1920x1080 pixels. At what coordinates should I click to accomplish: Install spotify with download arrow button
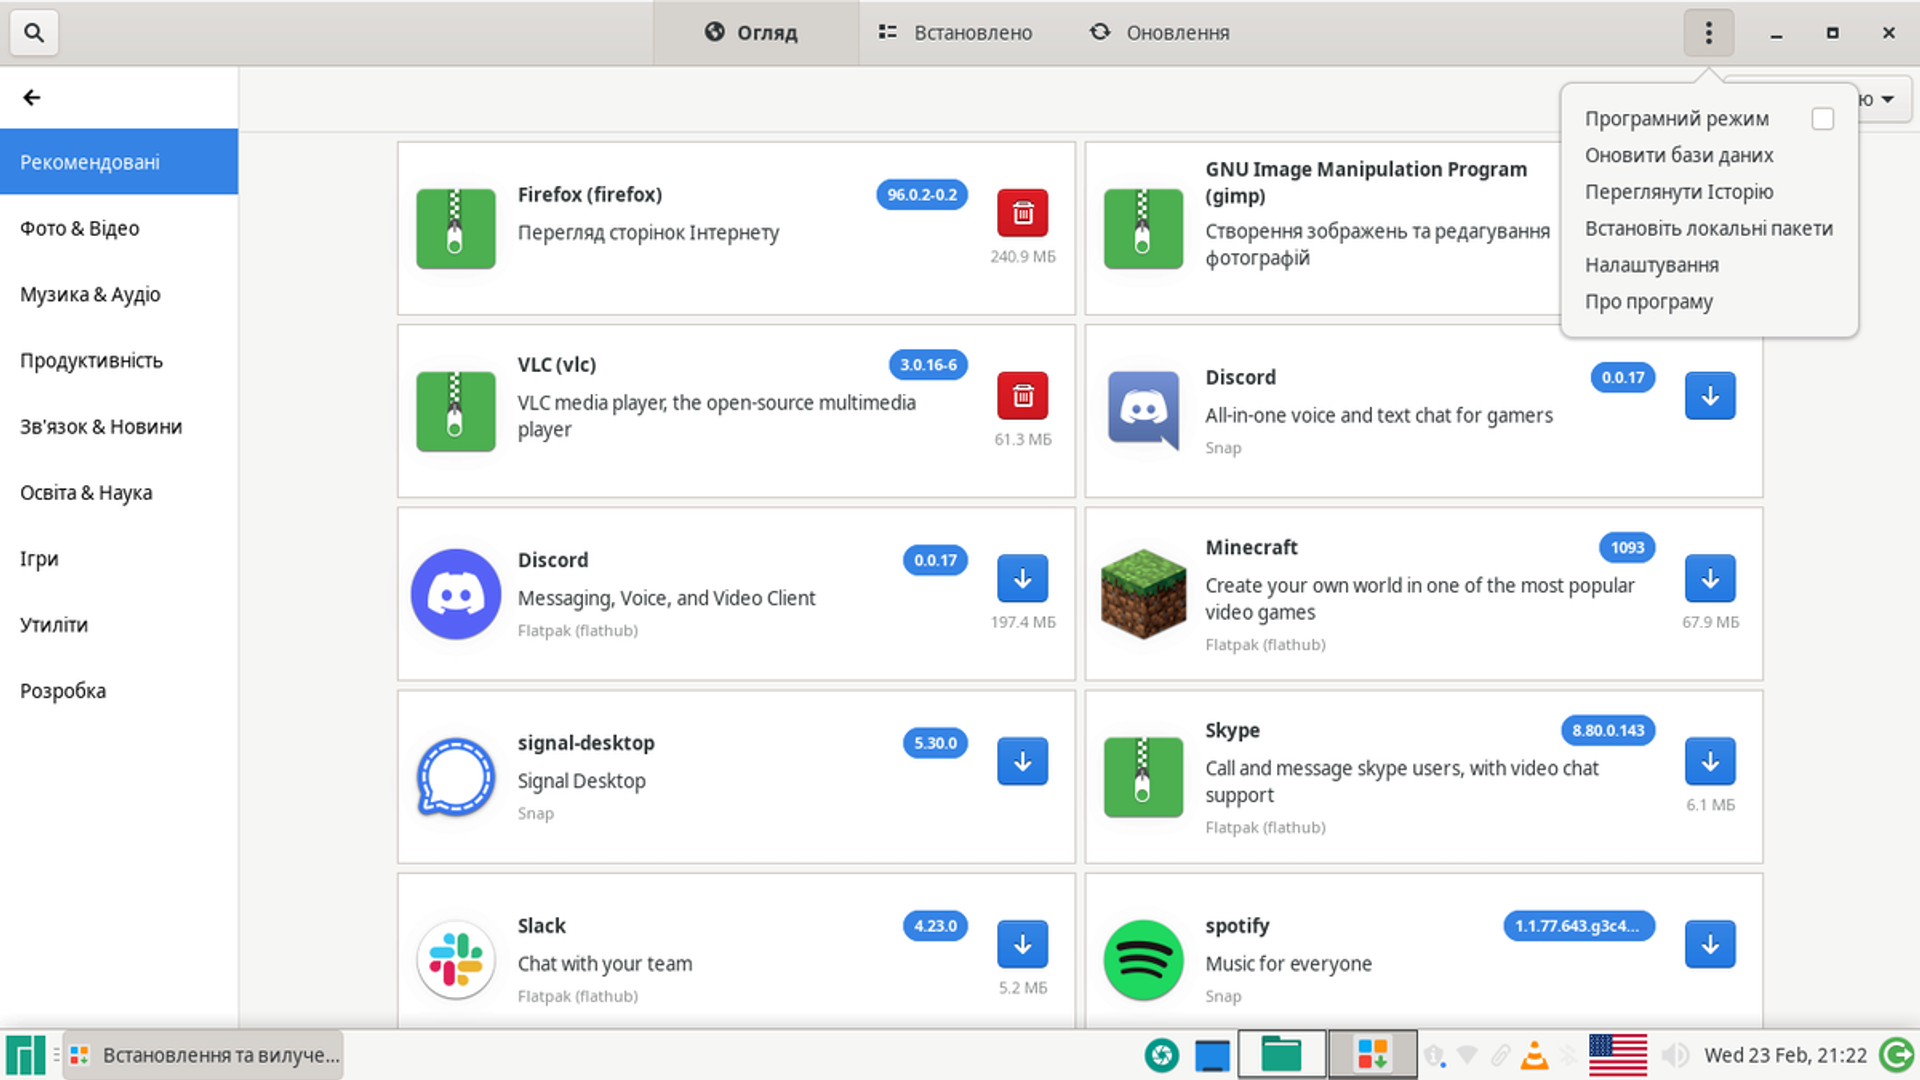point(1710,945)
